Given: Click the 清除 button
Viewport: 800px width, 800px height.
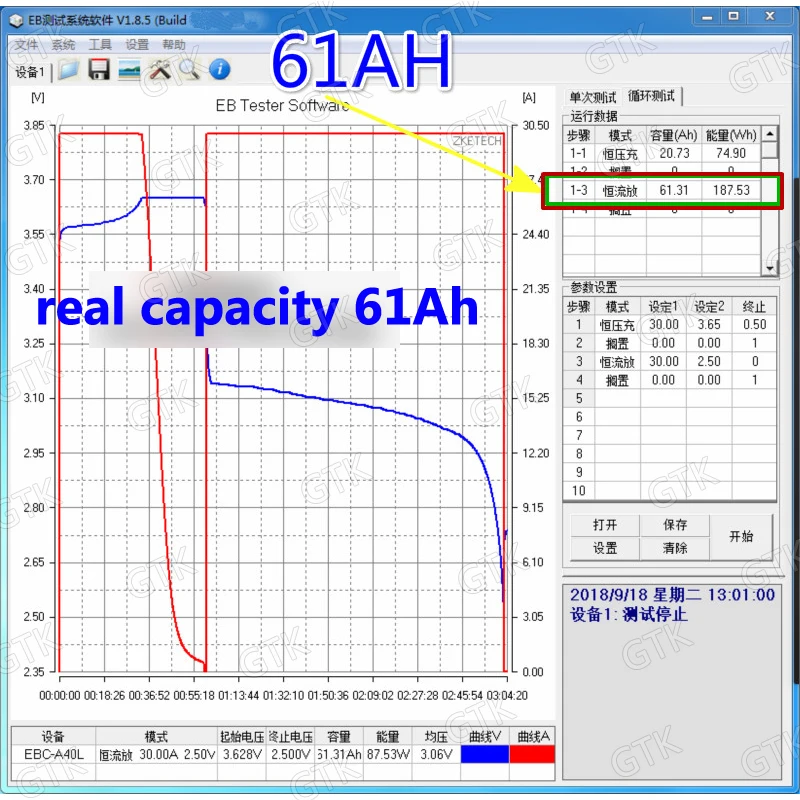Looking at the screenshot, I should coord(674,548).
